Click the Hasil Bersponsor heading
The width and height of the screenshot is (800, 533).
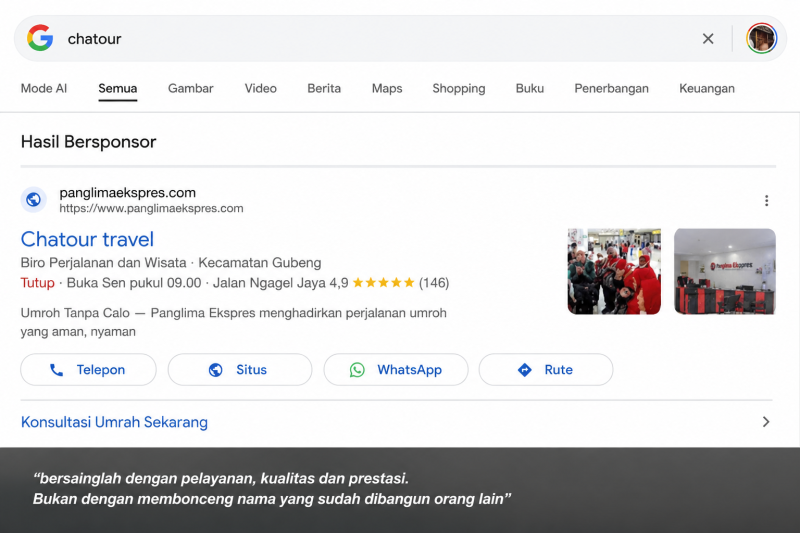89,142
